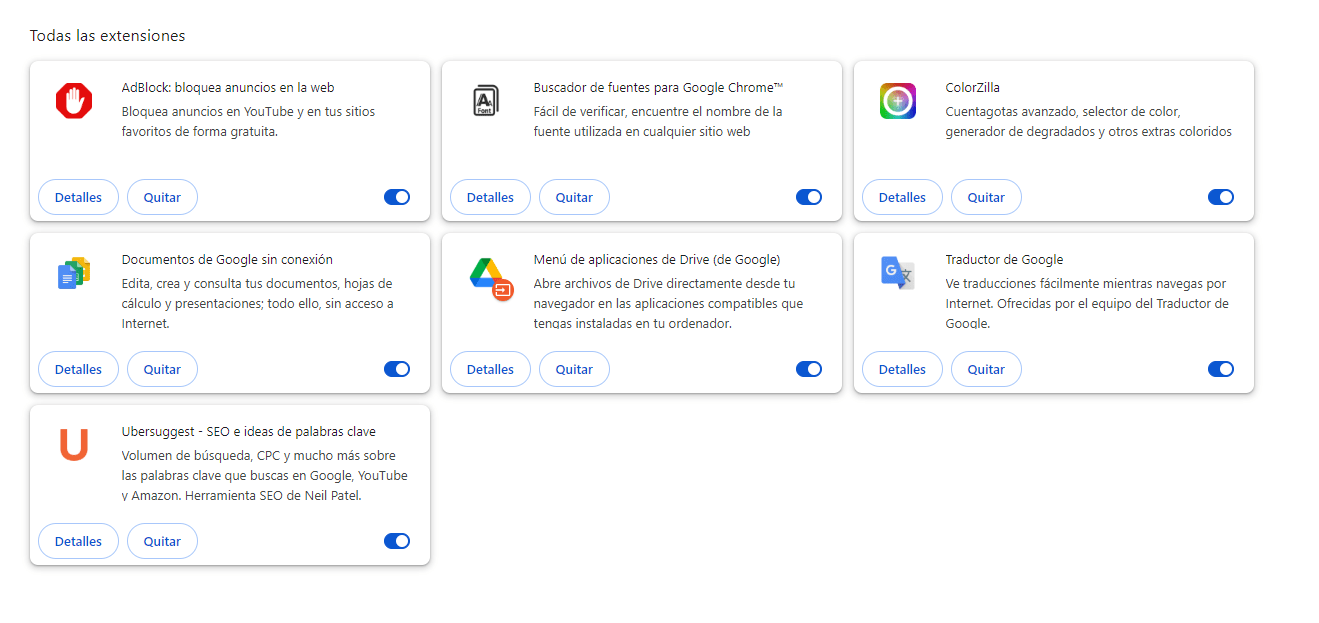Click the Traductor de Google icon
Viewport: 1319px width, 623px height.
coord(898,273)
